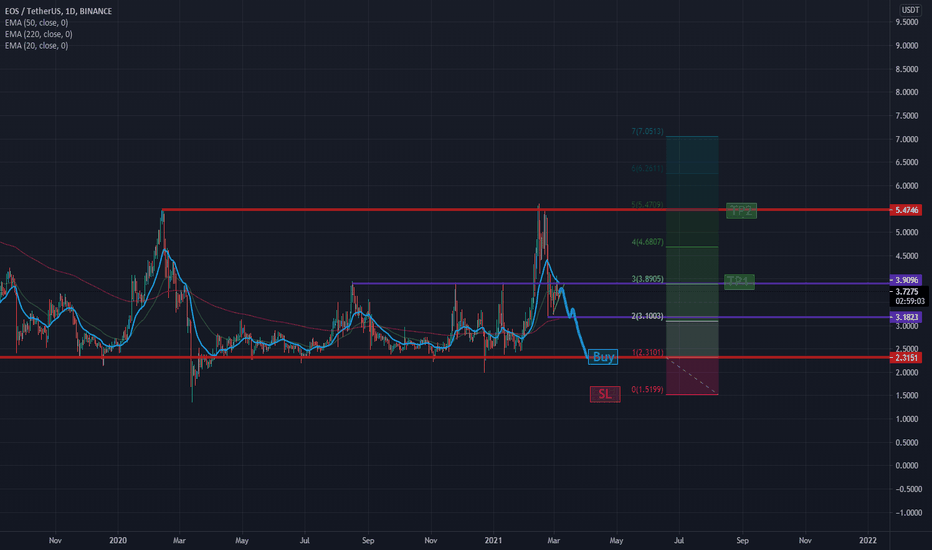Select the EMA (50, close, 0) indicator legend

point(36,23)
